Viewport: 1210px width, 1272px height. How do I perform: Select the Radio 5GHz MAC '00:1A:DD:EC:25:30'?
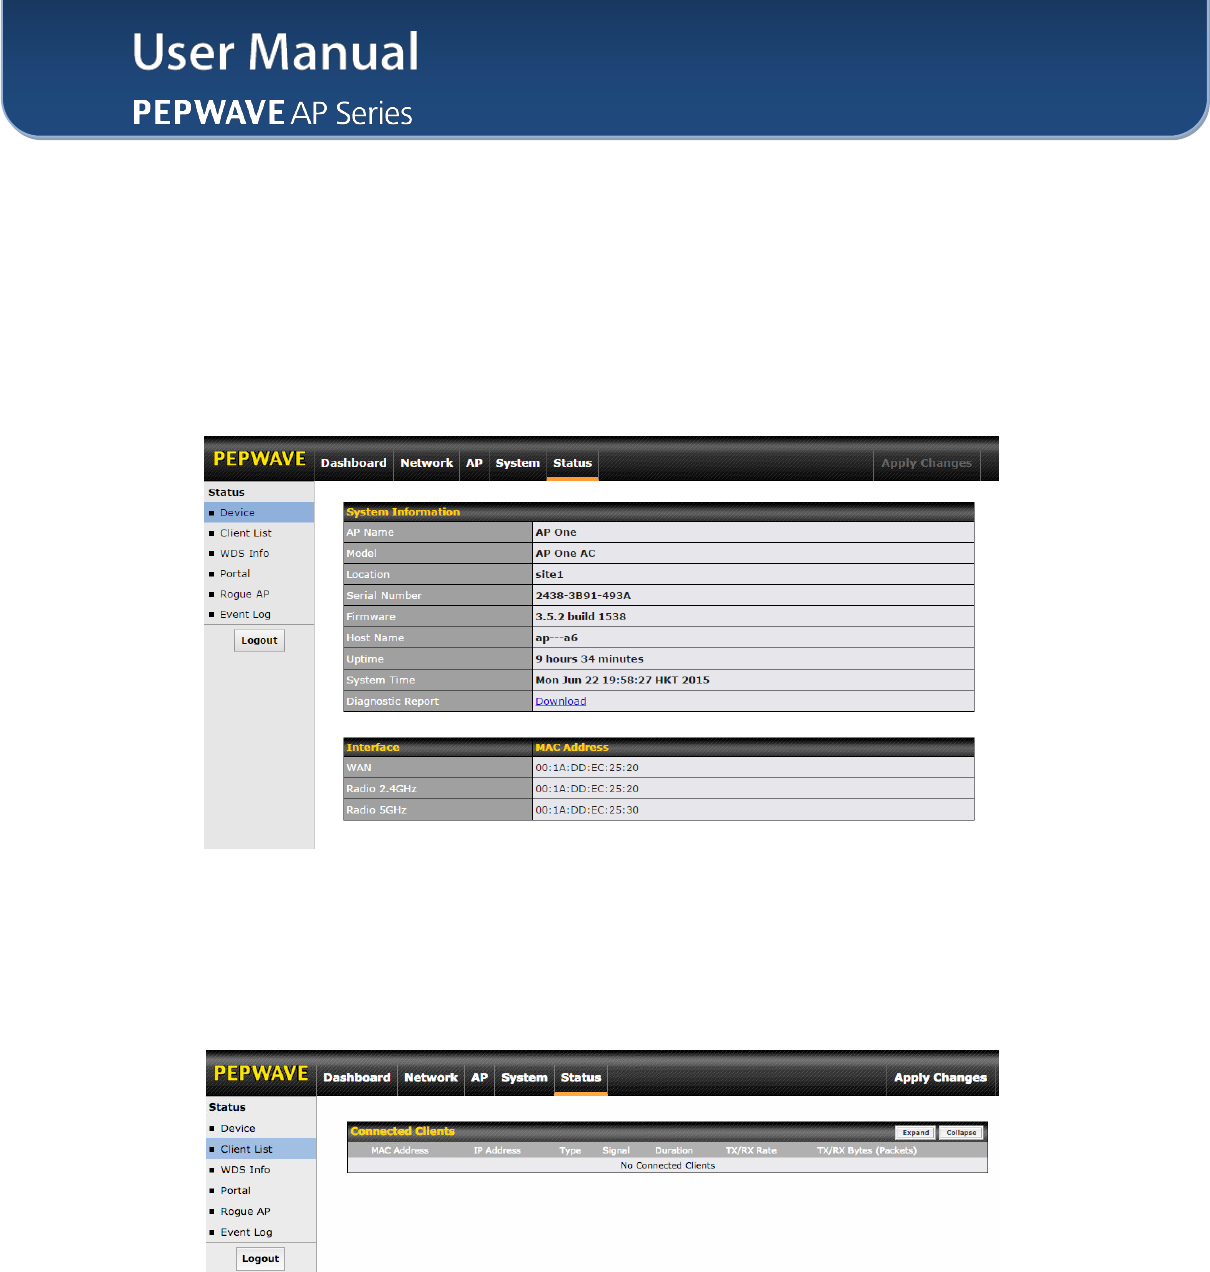coord(587,810)
